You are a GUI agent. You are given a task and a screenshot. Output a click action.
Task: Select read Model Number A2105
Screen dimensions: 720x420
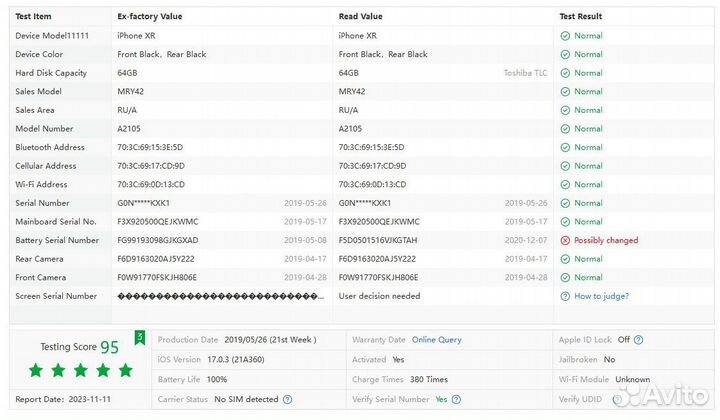pos(350,129)
